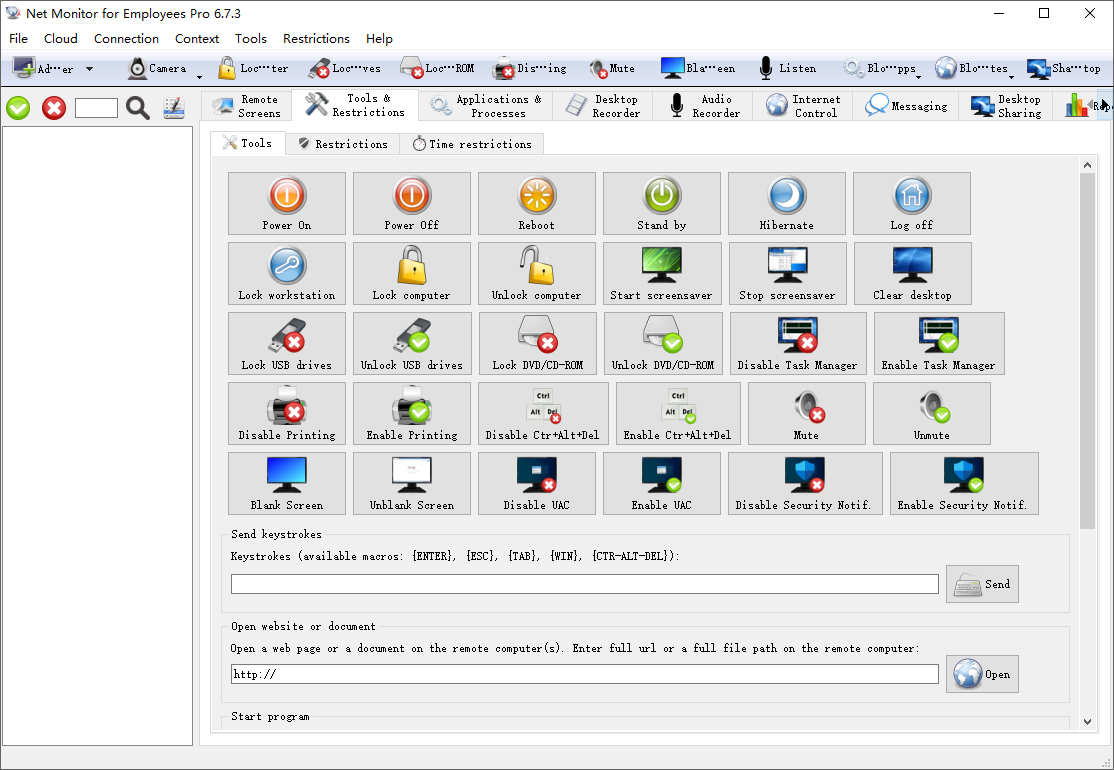
Task: Click the Enable UAC tool
Action: (x=661, y=484)
